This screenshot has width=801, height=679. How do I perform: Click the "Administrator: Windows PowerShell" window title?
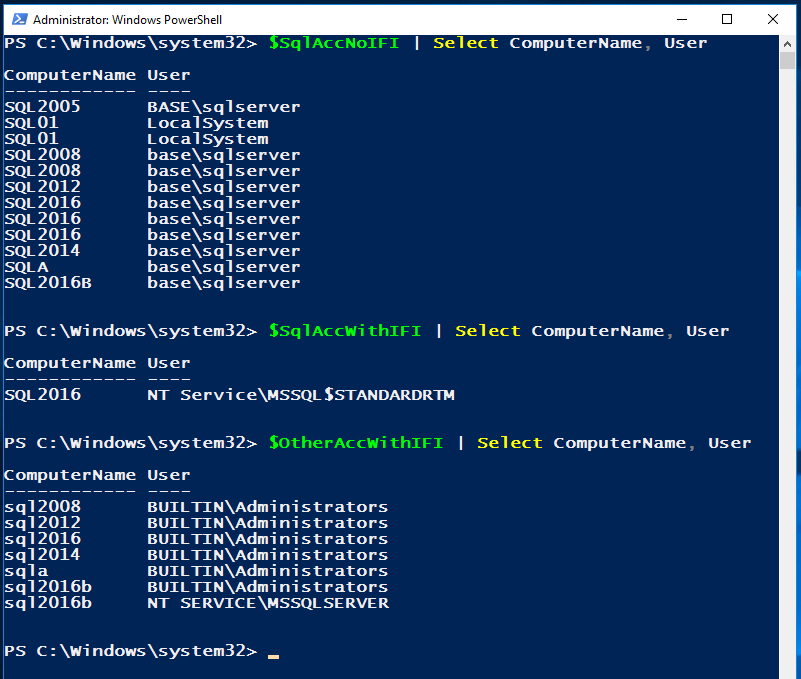[127, 20]
